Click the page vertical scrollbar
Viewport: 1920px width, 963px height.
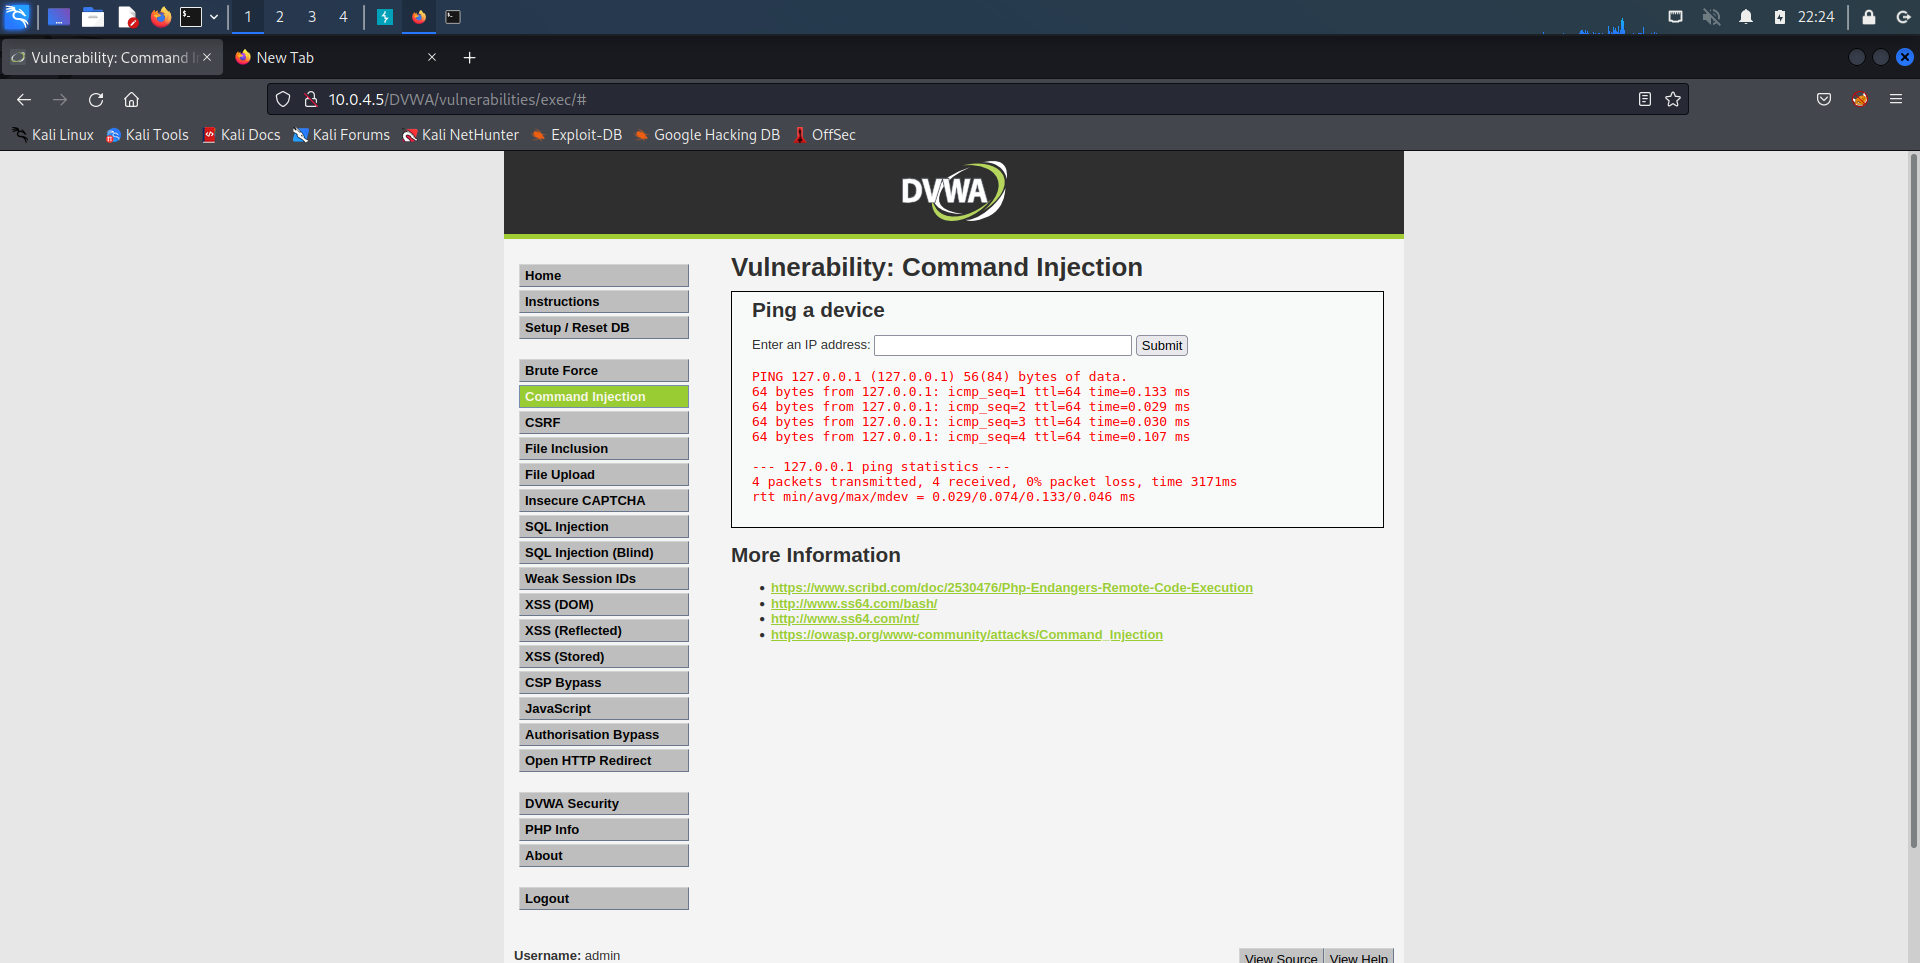(x=1913, y=500)
